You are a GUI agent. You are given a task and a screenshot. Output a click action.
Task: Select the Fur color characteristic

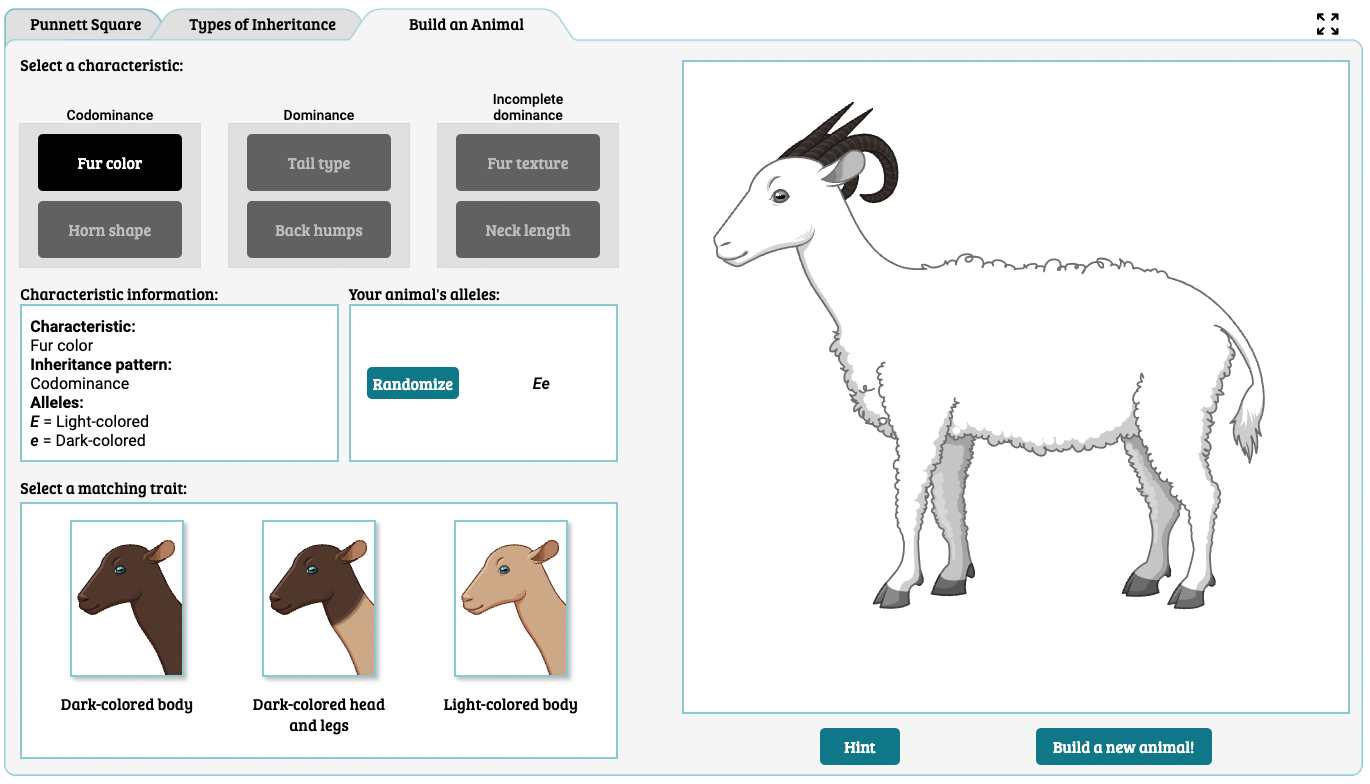click(110, 163)
